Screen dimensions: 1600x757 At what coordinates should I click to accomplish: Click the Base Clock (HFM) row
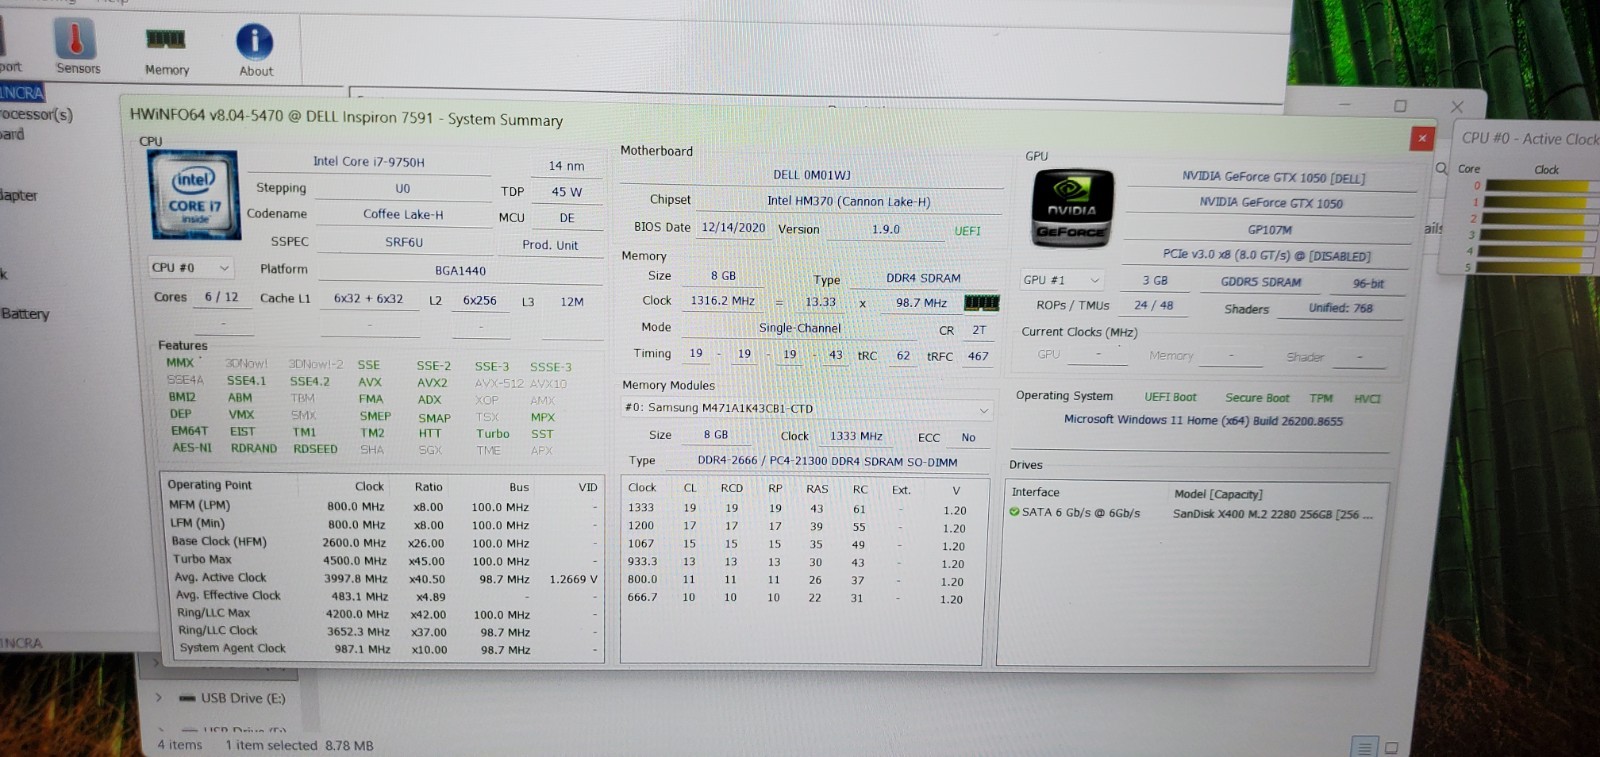(x=384, y=543)
